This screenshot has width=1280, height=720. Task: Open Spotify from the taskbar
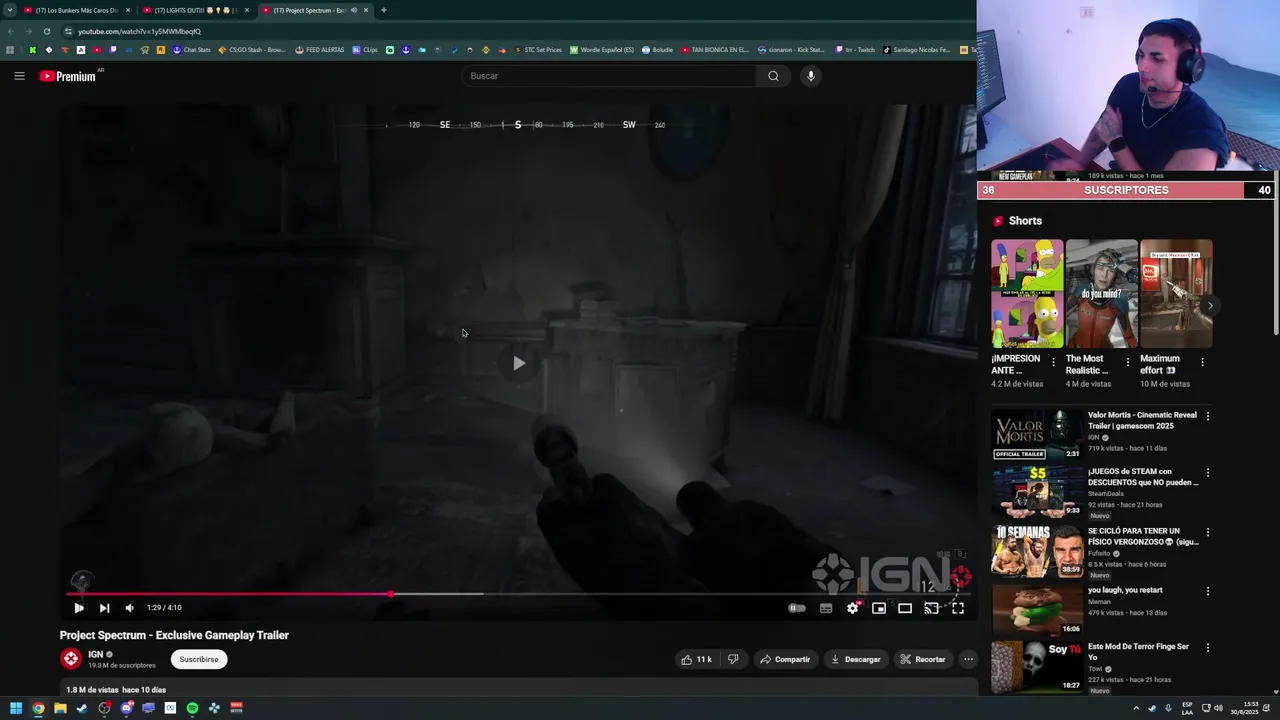pyautogui.click(x=192, y=708)
